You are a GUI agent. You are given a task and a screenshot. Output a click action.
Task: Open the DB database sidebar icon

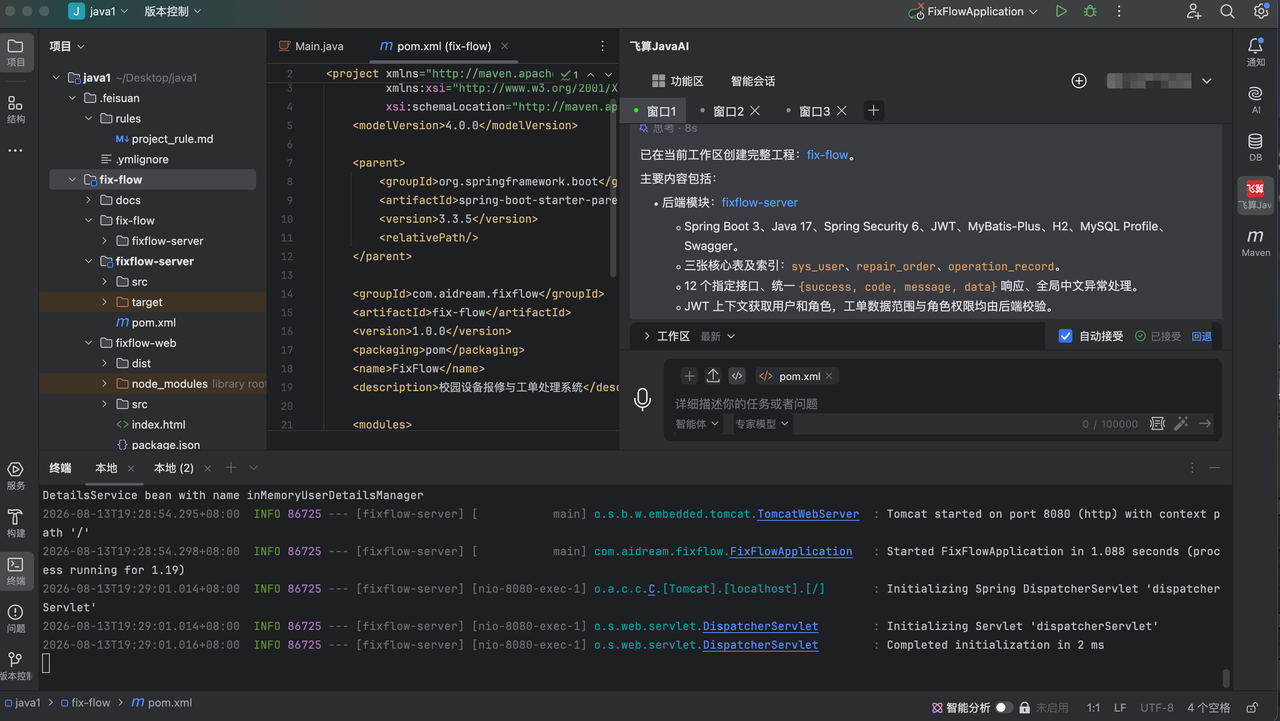click(1256, 148)
